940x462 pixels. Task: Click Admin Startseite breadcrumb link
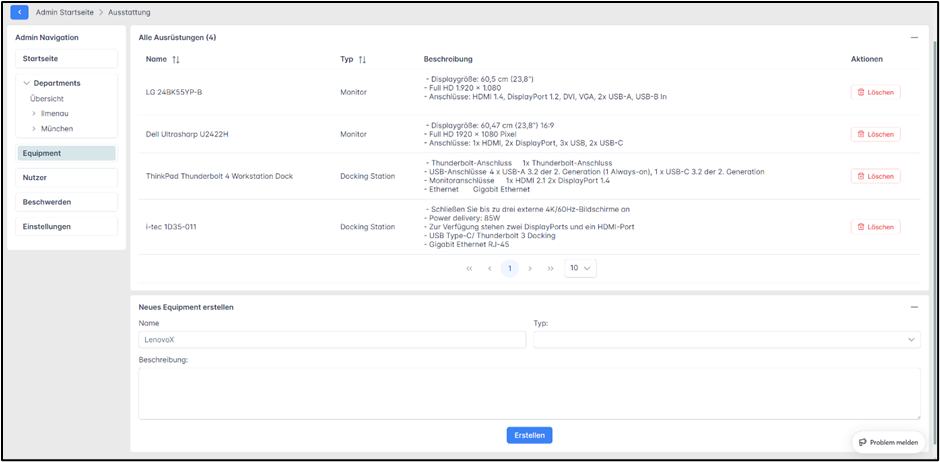pyautogui.click(x=64, y=12)
